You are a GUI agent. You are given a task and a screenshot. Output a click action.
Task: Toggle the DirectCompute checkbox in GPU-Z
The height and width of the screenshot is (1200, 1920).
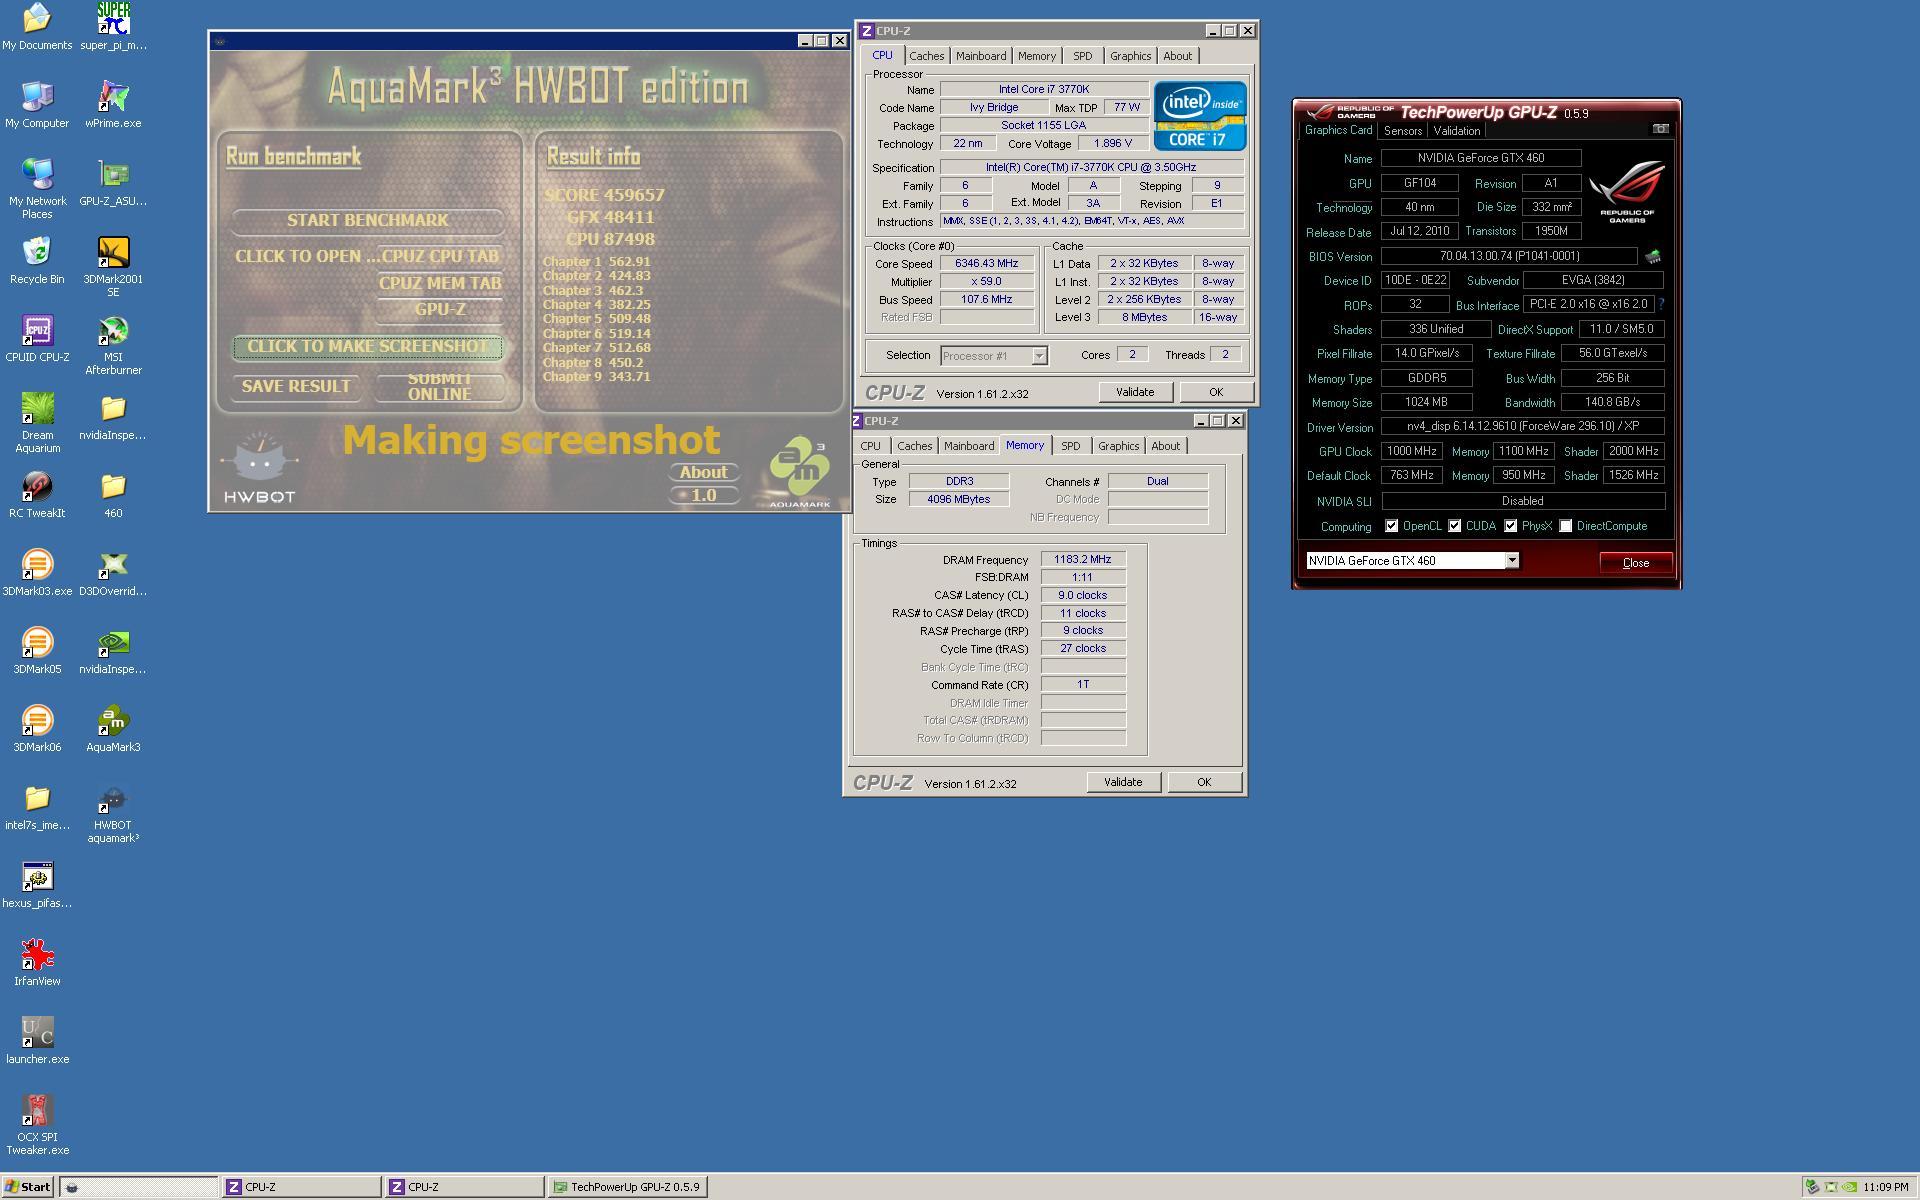point(1566,526)
